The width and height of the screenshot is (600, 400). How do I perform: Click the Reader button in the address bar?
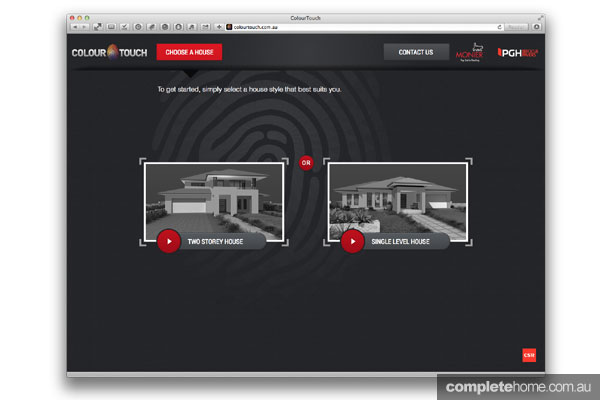coord(516,27)
